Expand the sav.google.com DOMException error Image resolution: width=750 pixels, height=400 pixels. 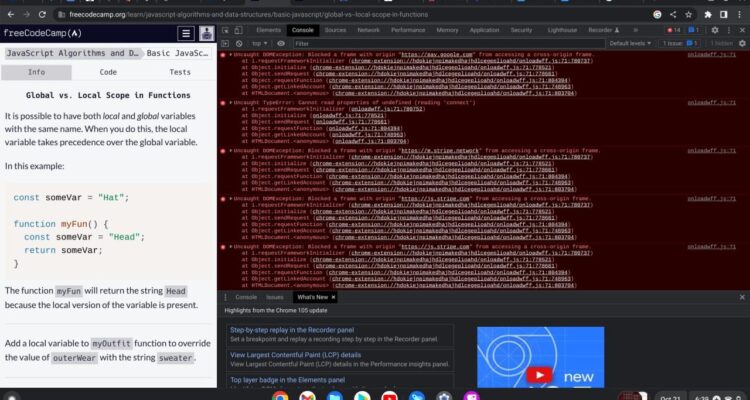click(232, 55)
